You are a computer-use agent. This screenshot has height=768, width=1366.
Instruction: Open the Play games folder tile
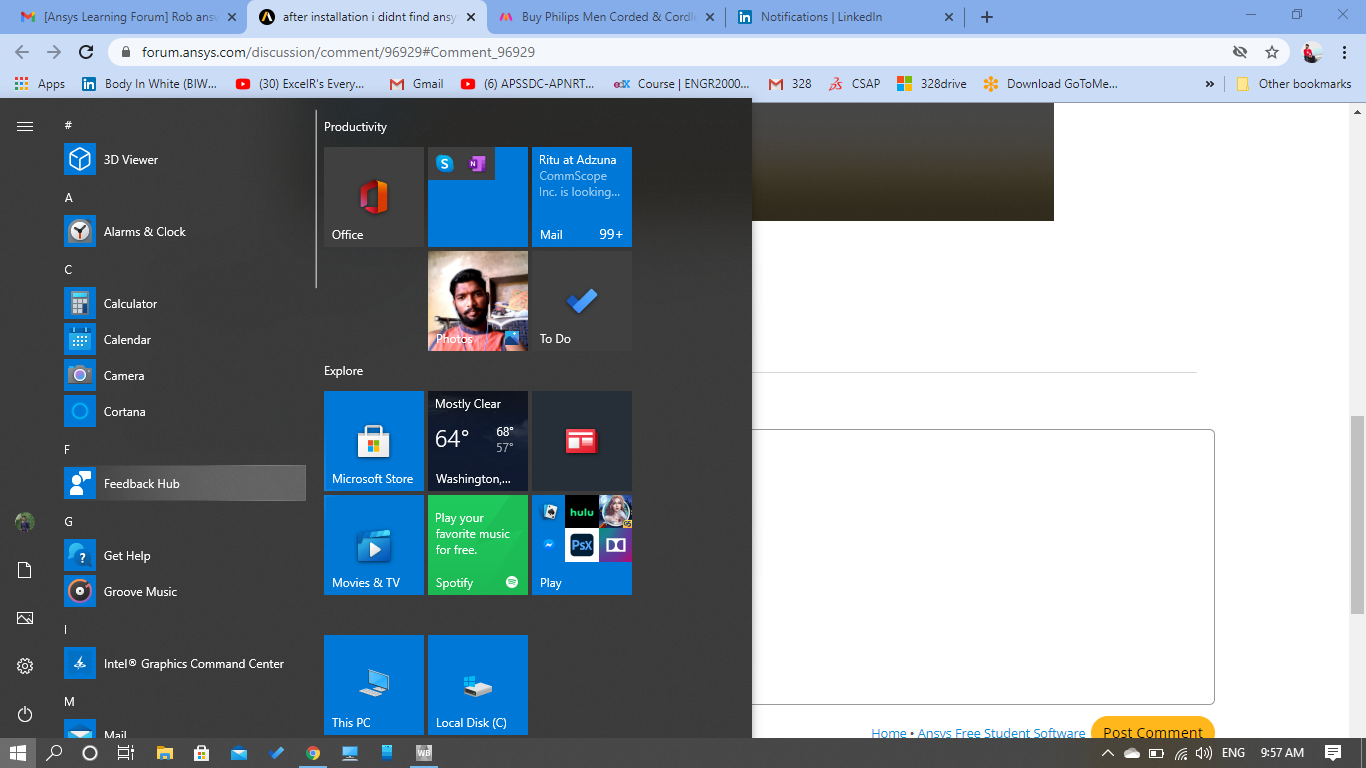[x=582, y=545]
